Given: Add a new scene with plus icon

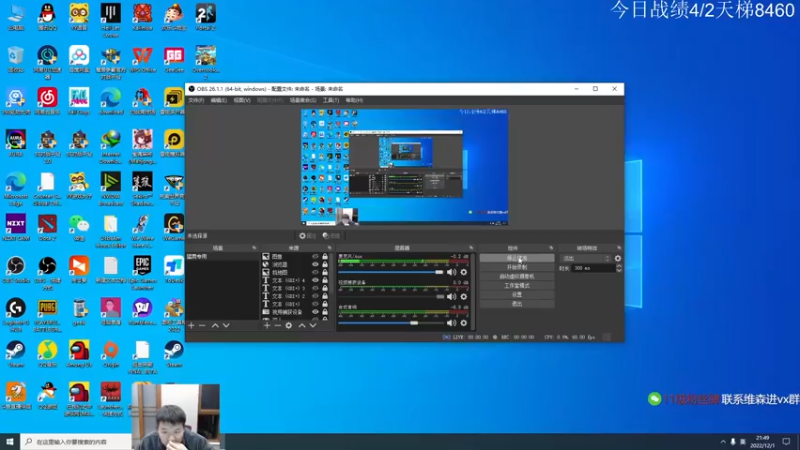Looking at the screenshot, I should tap(191, 325).
